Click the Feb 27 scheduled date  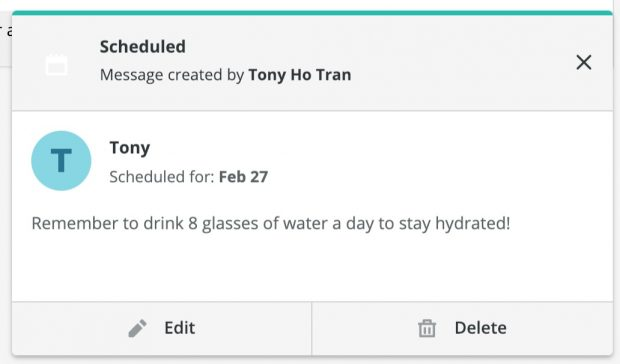point(244,177)
